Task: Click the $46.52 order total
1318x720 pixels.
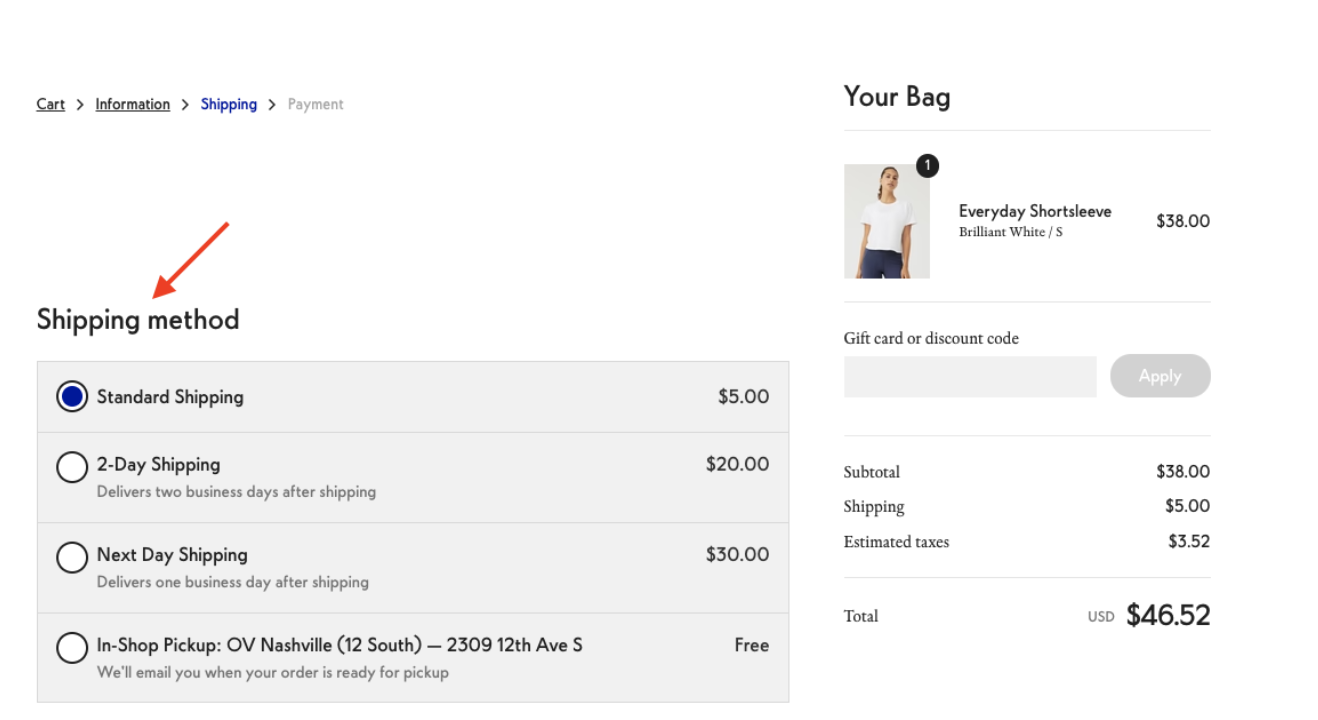Action: pos(1168,615)
